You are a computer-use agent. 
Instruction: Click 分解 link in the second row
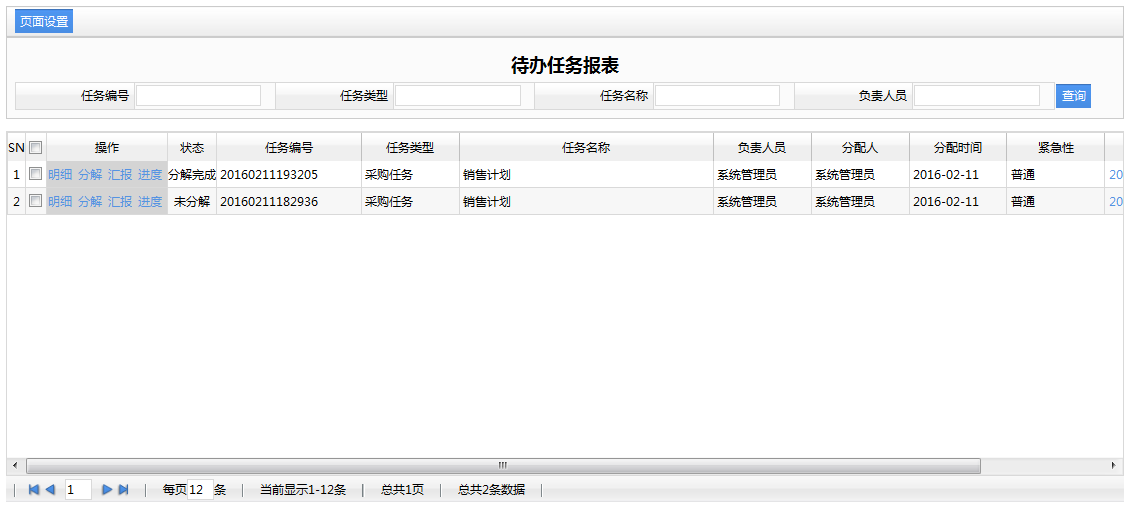point(90,201)
